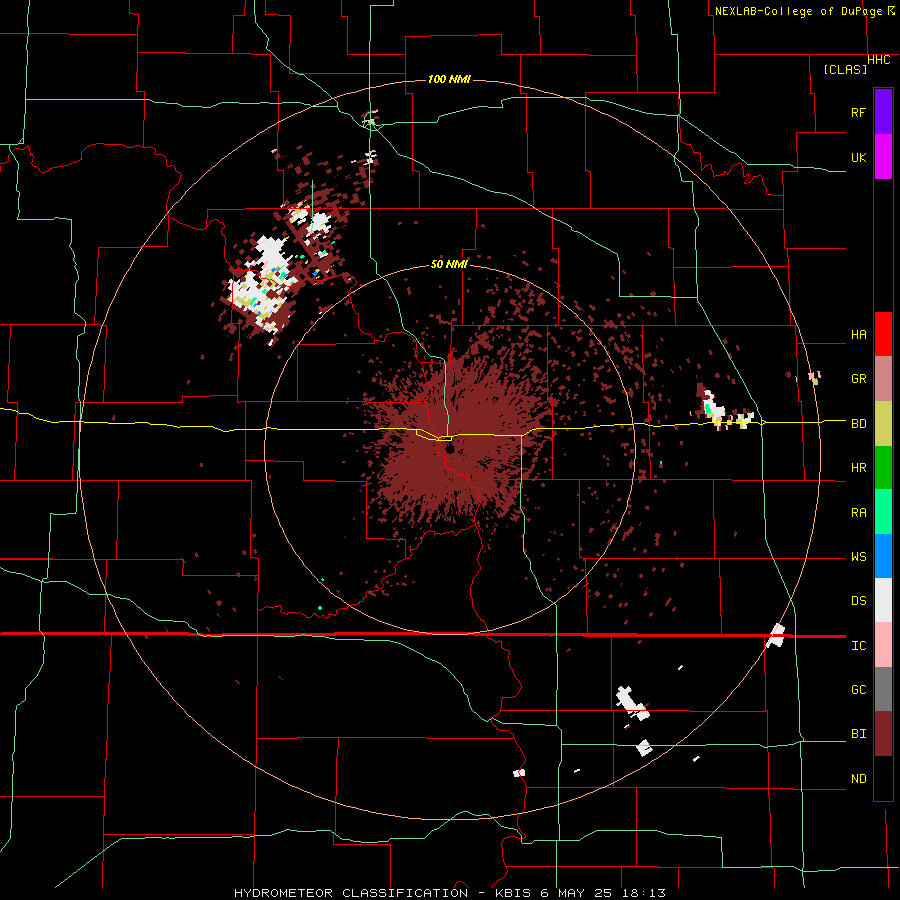Click the WS legend label

(859, 557)
